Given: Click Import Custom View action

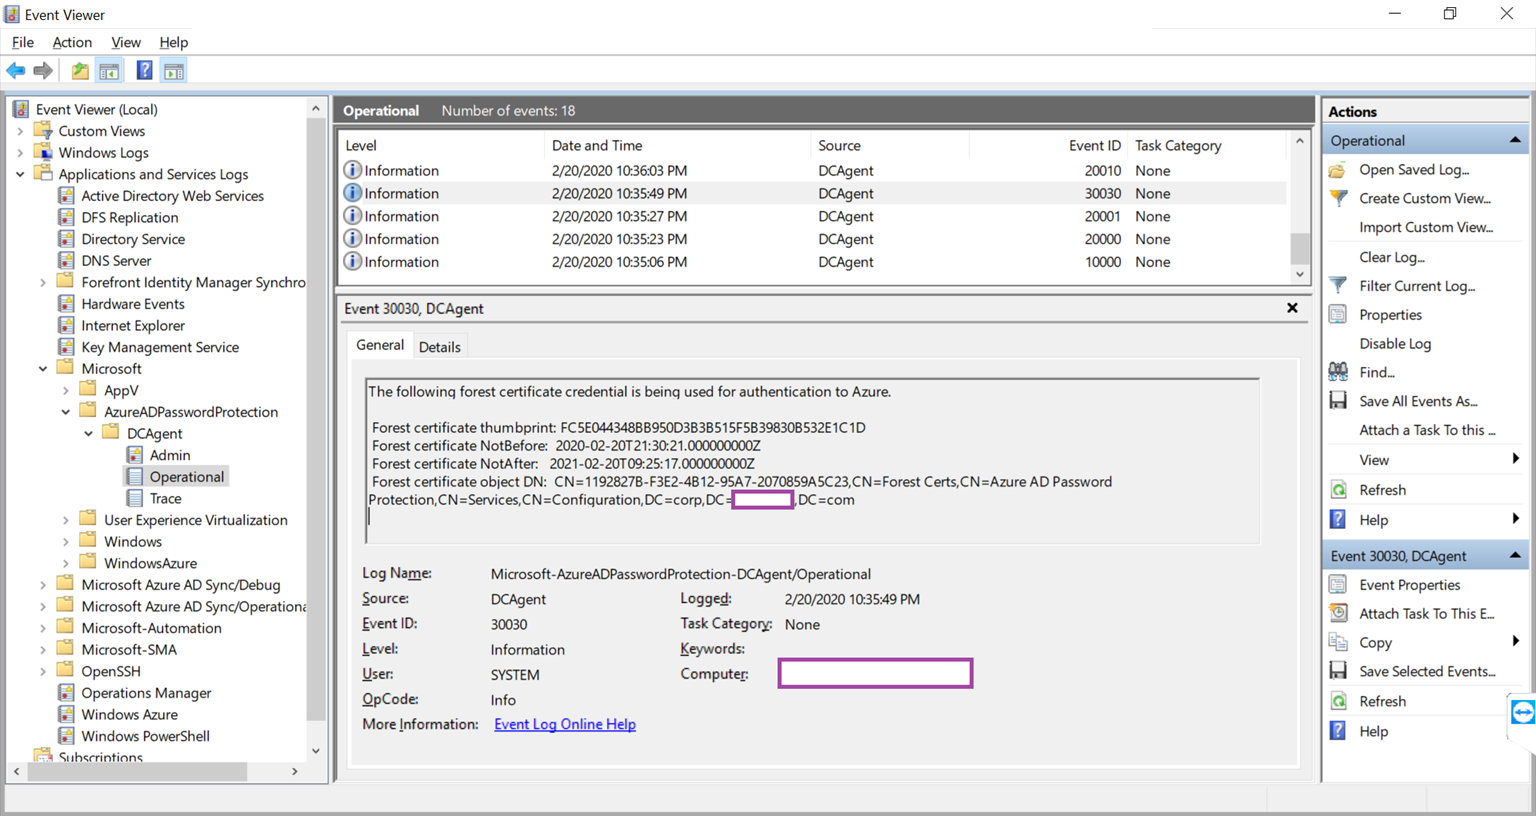Looking at the screenshot, I should [x=1426, y=227].
